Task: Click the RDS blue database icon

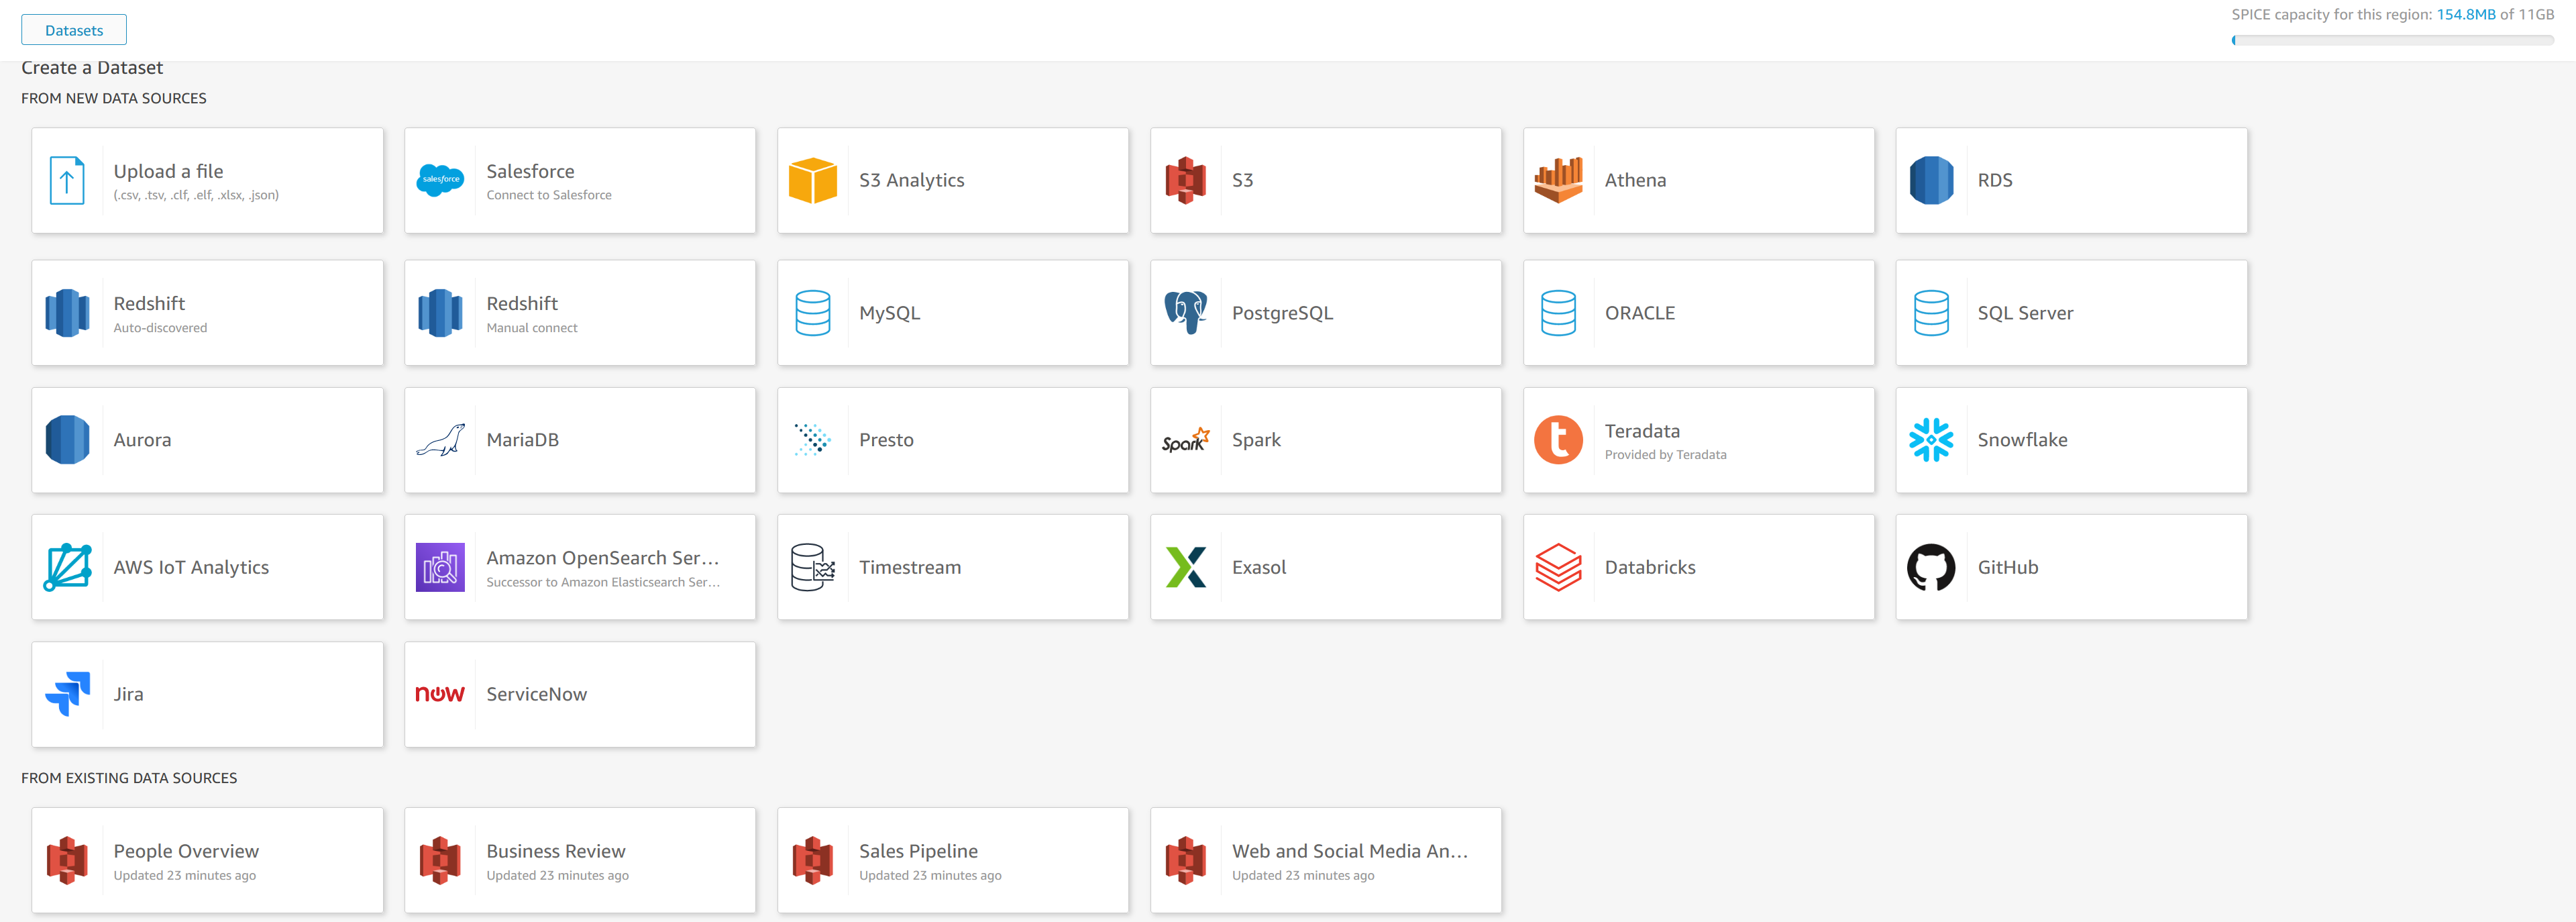Action: (x=1931, y=181)
